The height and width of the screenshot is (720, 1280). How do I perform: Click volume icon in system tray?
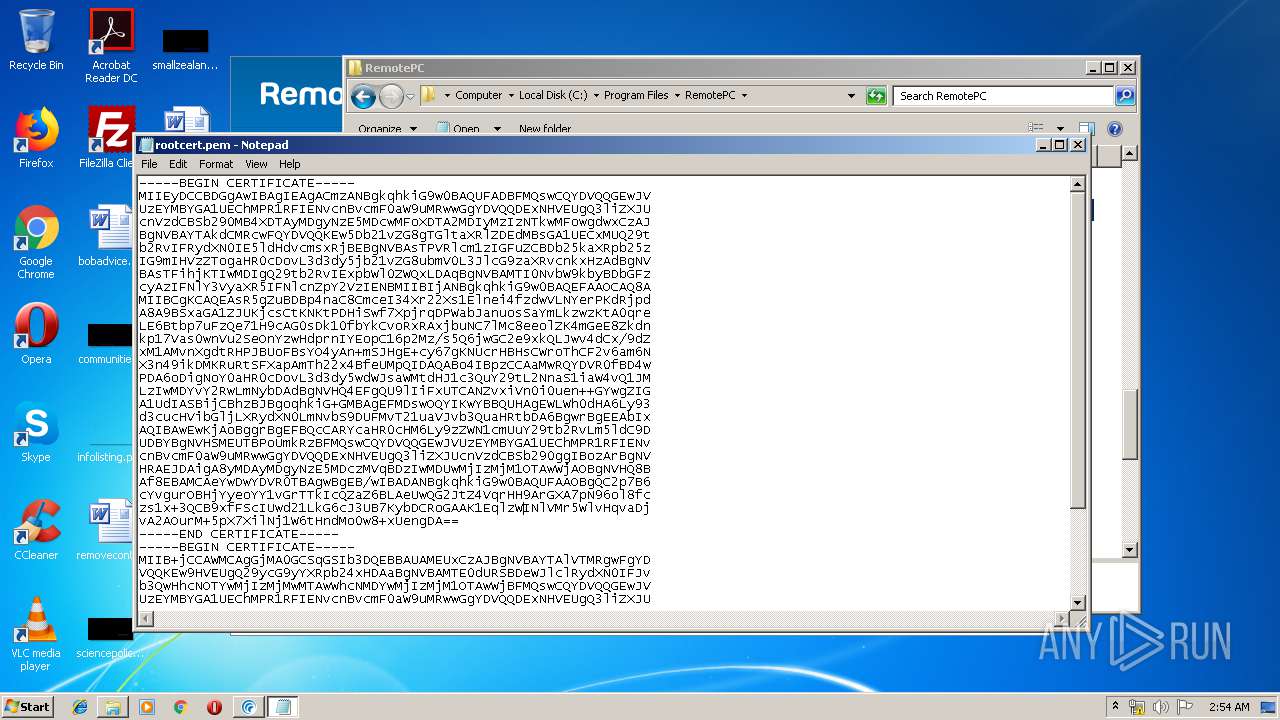[1161, 707]
